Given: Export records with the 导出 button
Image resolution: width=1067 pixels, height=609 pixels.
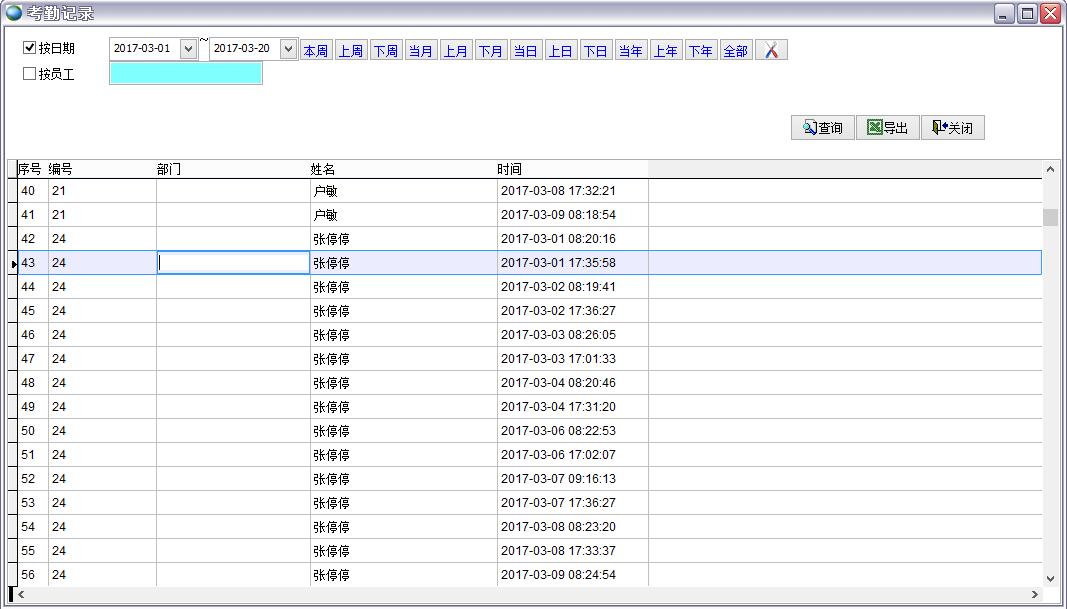Looking at the screenshot, I should [887, 128].
